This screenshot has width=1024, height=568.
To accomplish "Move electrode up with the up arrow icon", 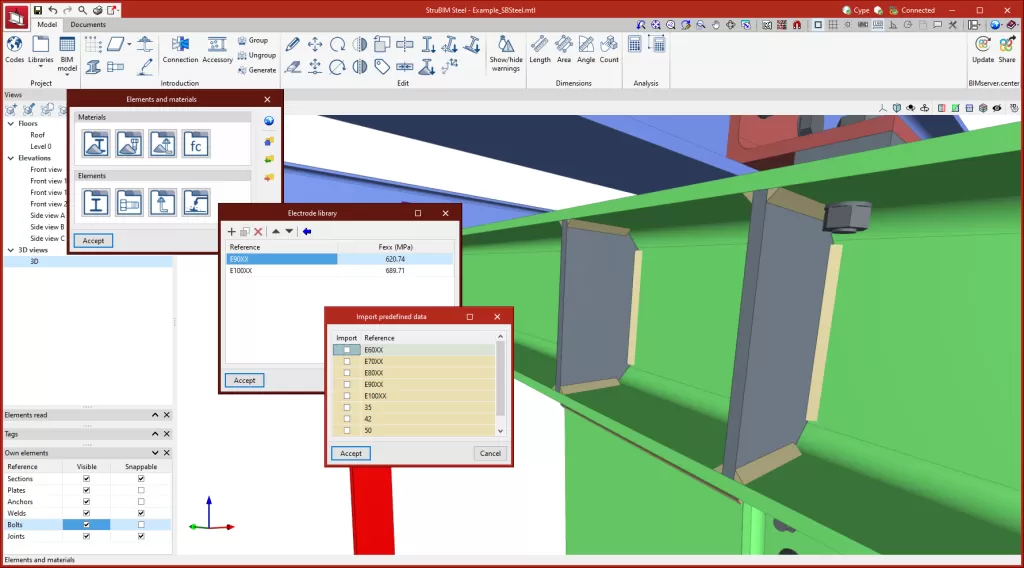I will (x=276, y=231).
